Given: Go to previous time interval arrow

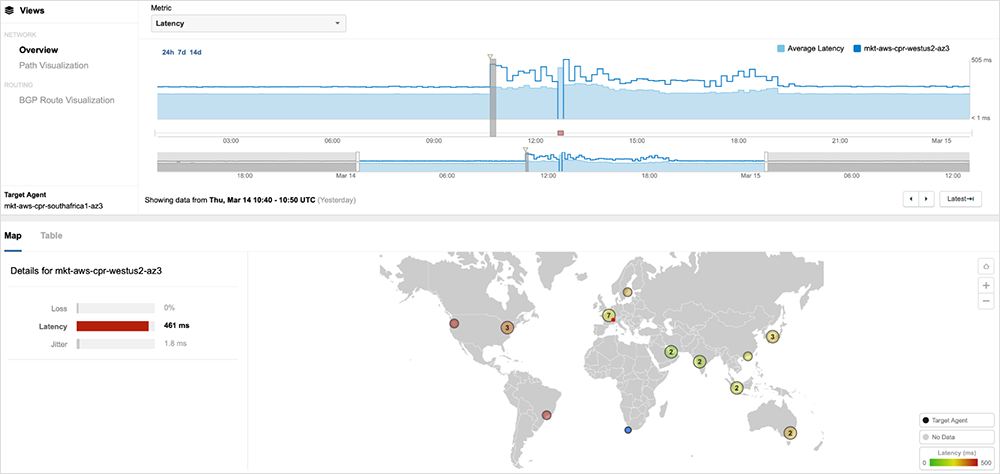Looking at the screenshot, I should click(911, 199).
